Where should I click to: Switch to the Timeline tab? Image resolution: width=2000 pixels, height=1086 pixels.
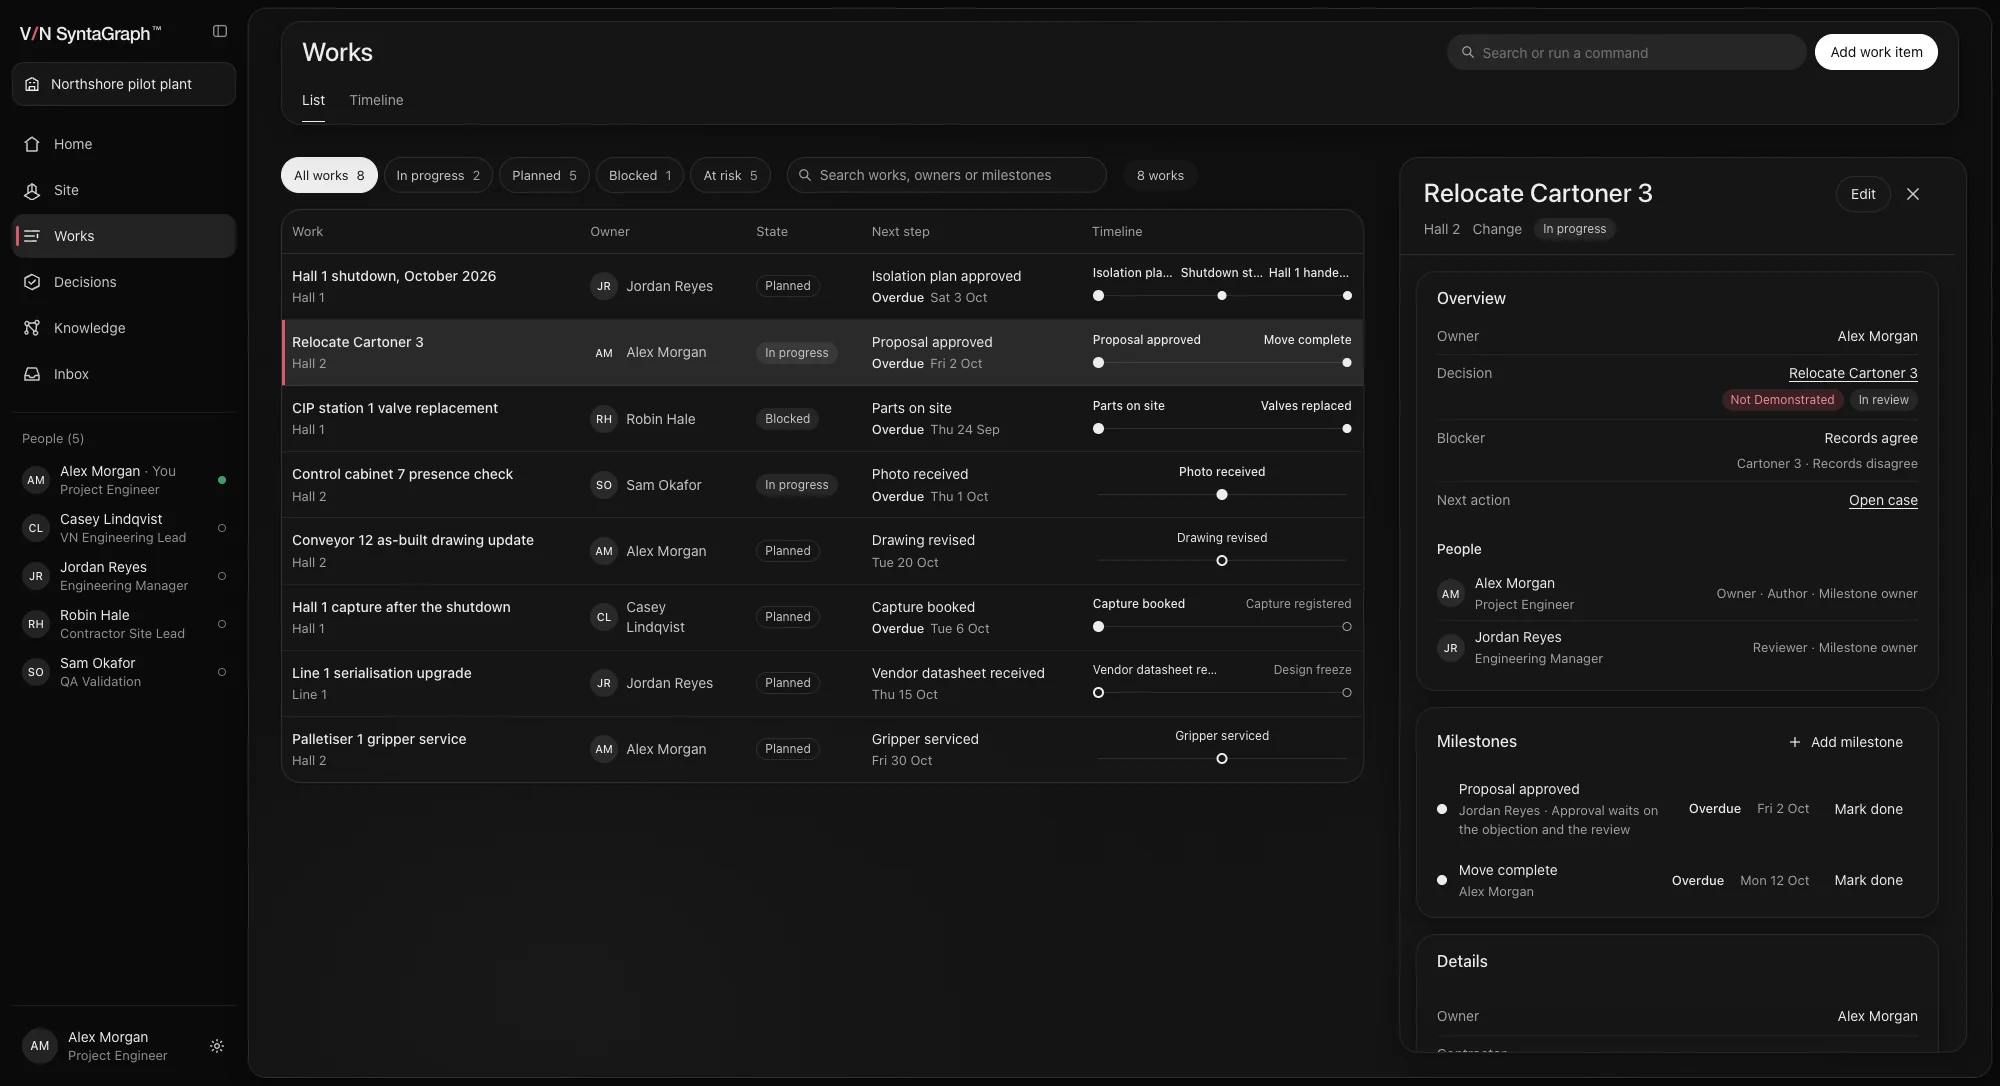[x=376, y=100]
